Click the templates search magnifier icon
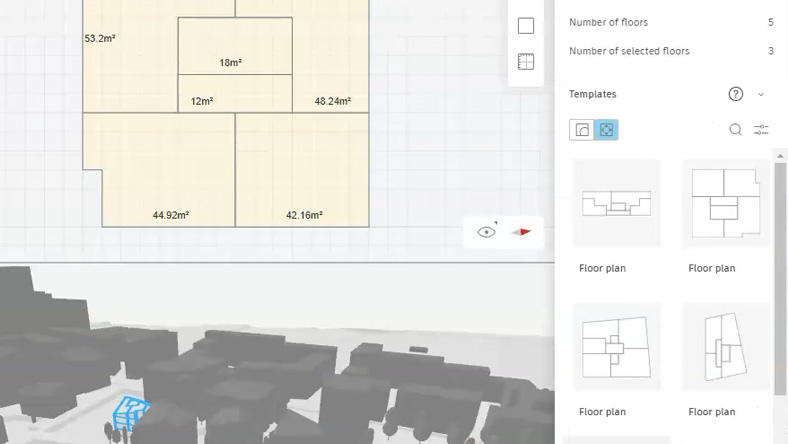Viewport: 788px width, 444px height. [x=735, y=130]
